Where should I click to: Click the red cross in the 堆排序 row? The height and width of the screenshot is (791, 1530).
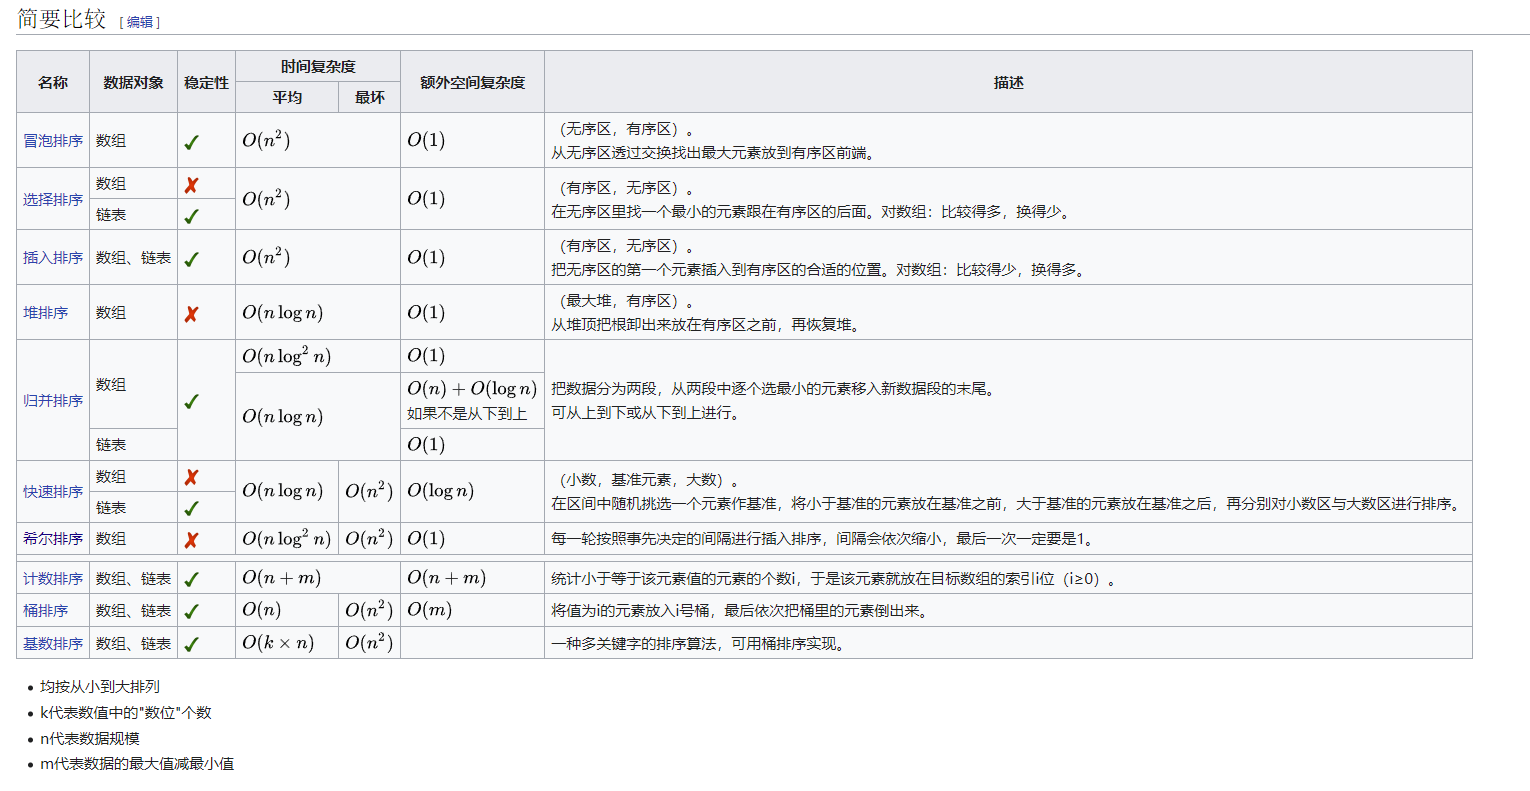pyautogui.click(x=191, y=314)
